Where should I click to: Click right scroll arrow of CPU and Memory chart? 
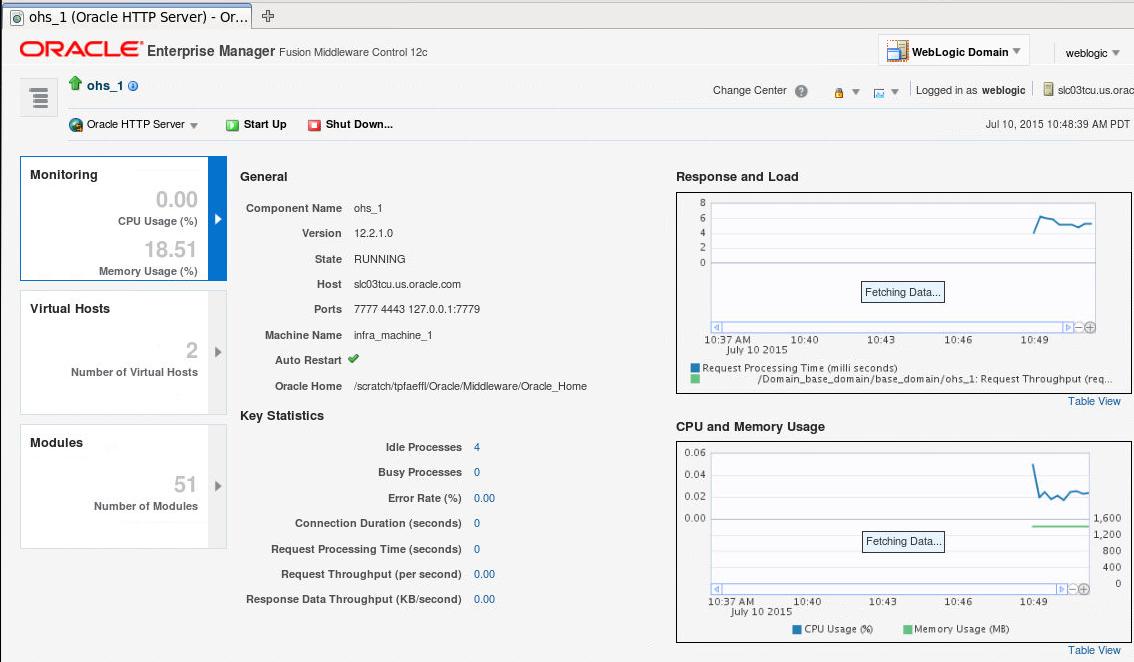click(x=1062, y=590)
